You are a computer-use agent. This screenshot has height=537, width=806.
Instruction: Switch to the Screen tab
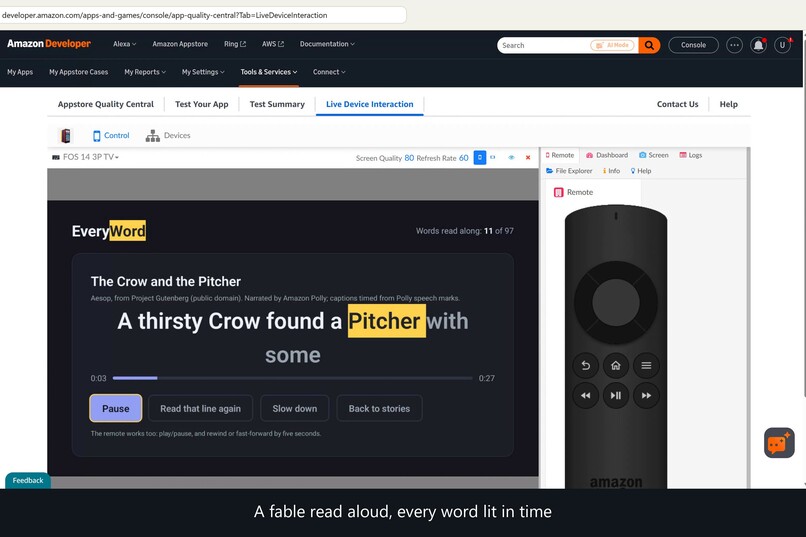(654, 155)
